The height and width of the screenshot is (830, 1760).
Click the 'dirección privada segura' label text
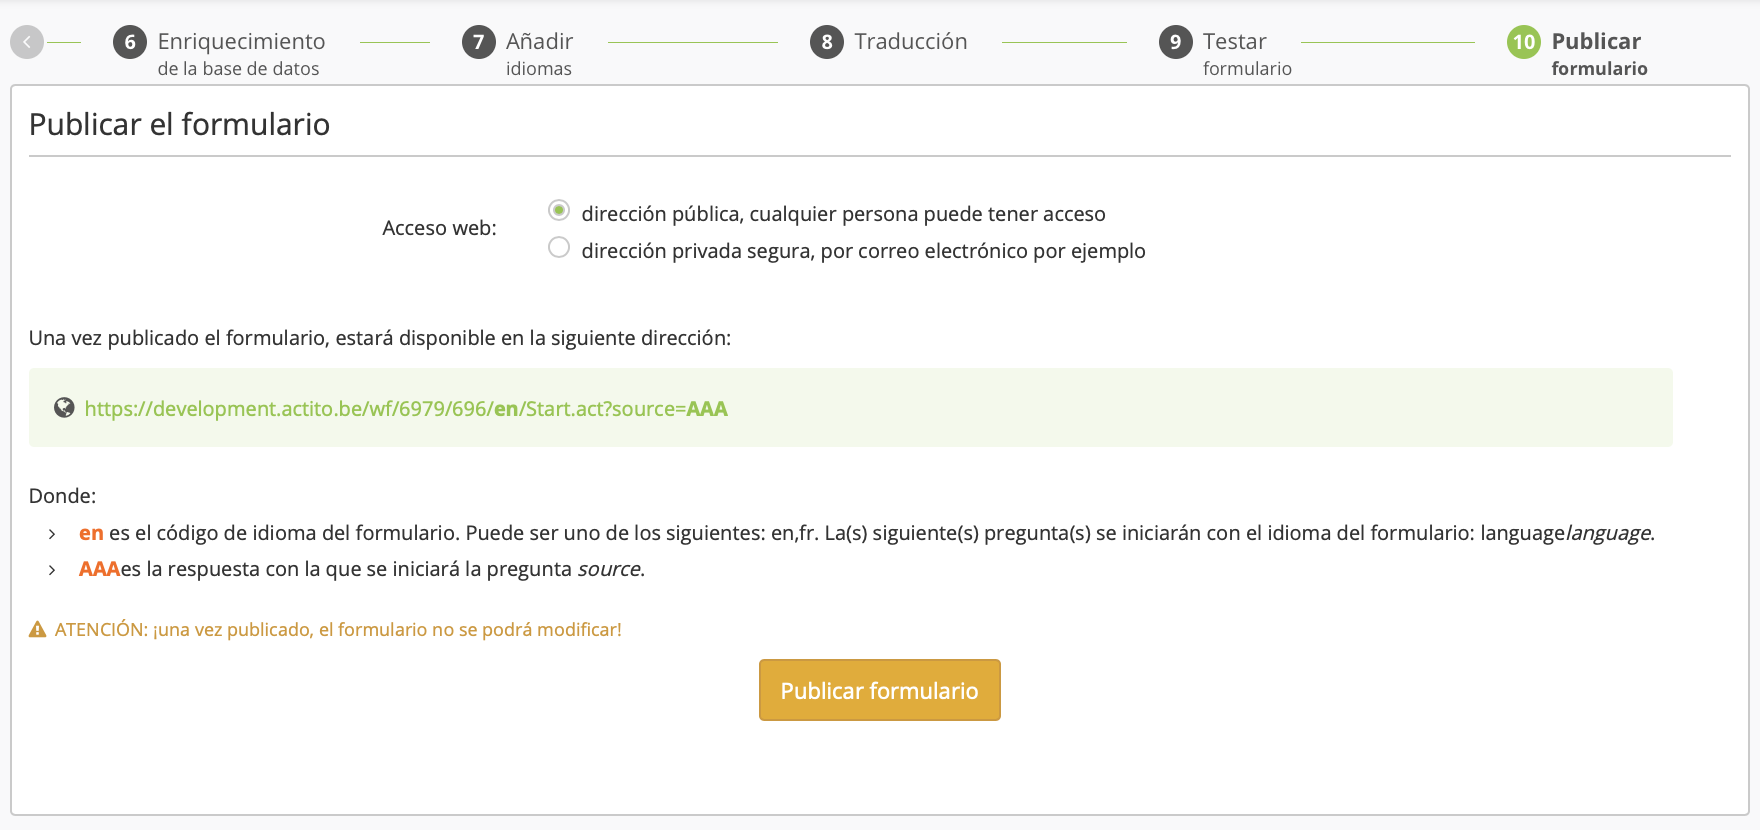[x=862, y=251]
